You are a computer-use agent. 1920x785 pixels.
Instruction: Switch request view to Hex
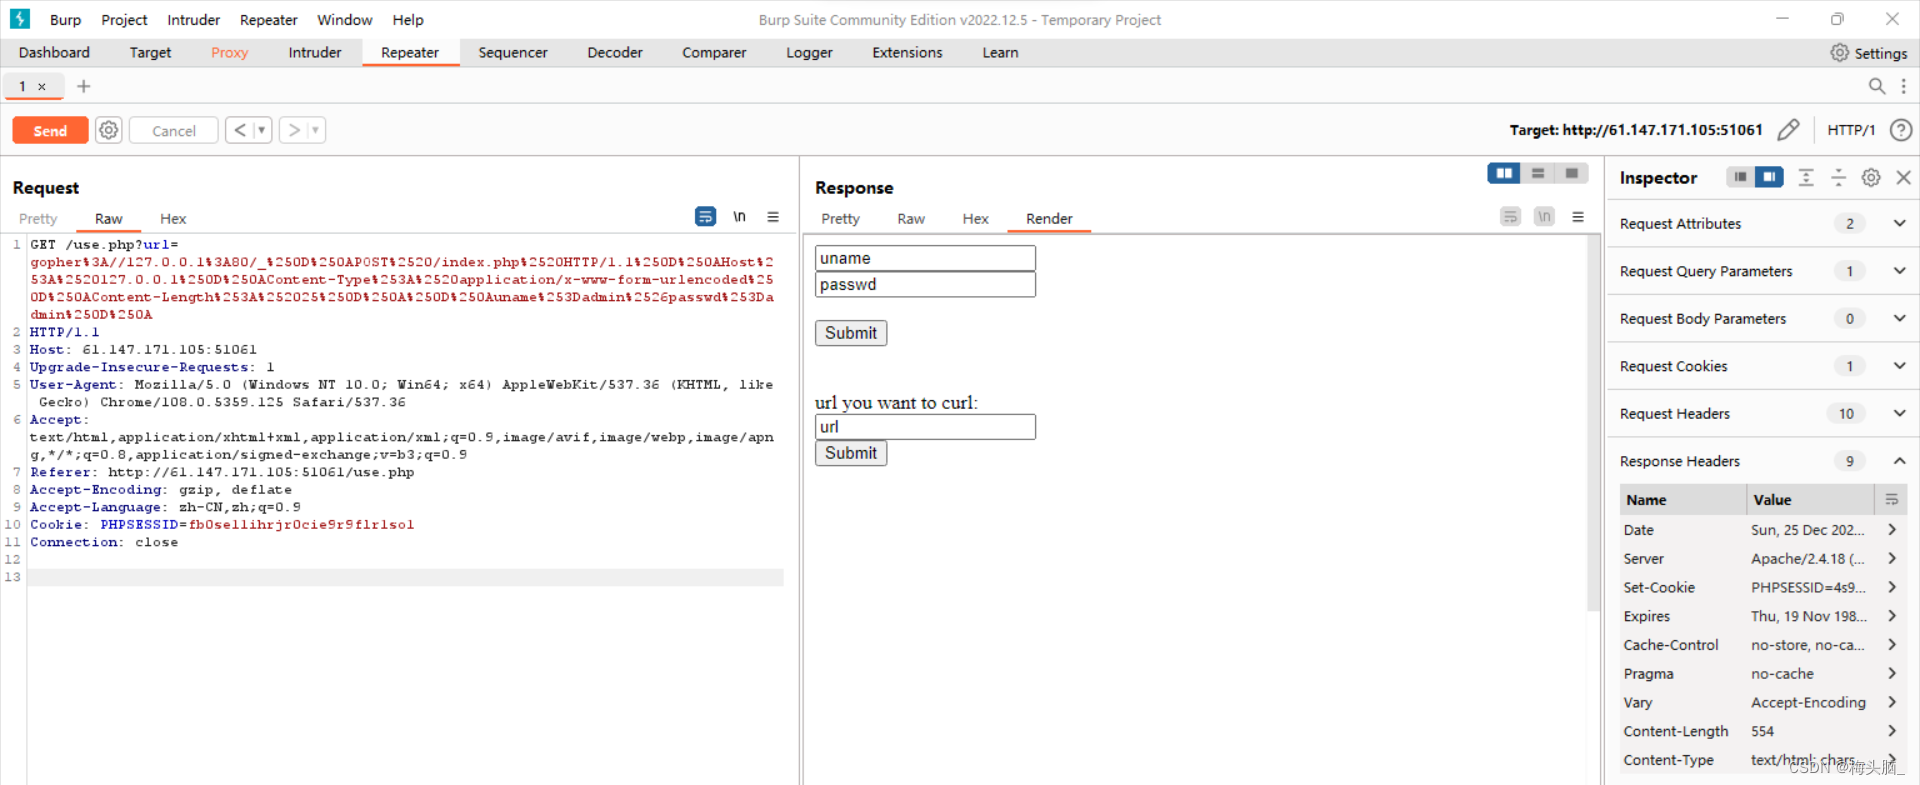point(173,219)
